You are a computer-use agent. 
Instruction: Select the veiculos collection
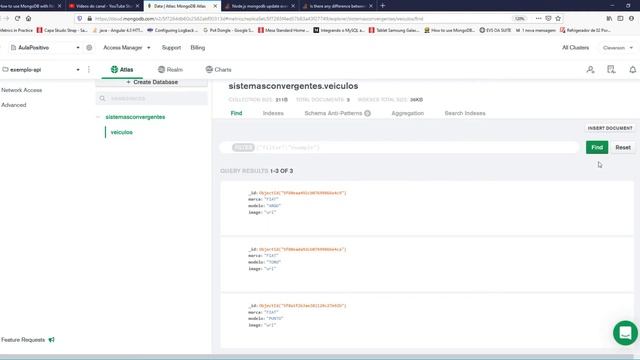(122, 132)
